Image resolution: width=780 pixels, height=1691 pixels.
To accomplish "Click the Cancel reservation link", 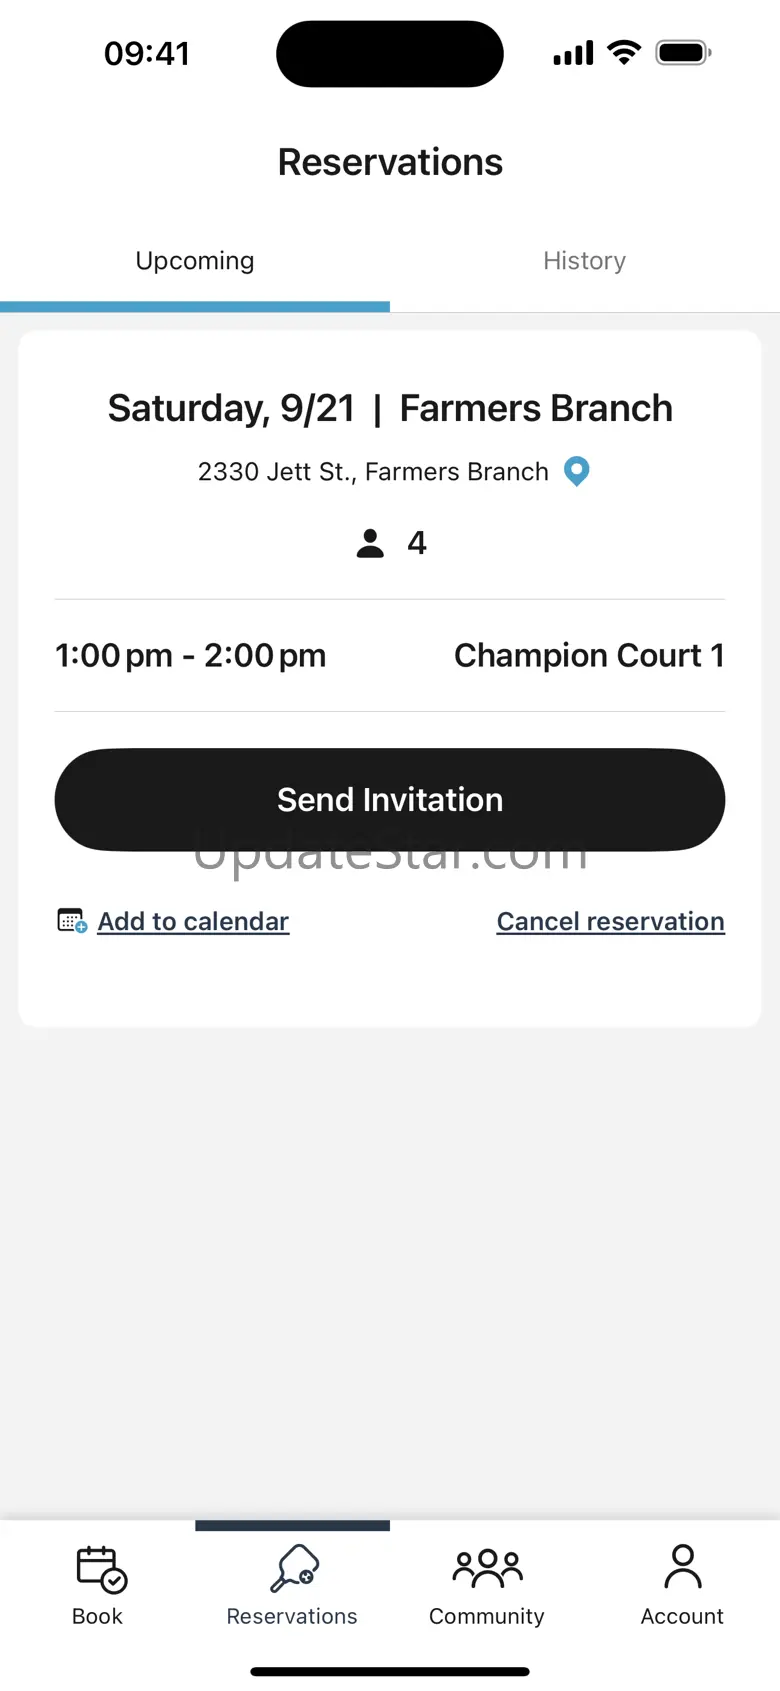I will (x=611, y=921).
